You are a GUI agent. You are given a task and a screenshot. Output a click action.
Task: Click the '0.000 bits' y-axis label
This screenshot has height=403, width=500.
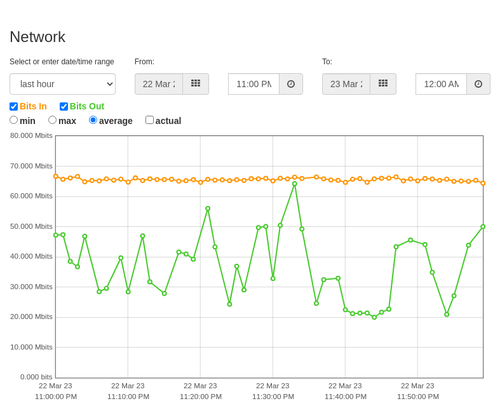point(36,377)
